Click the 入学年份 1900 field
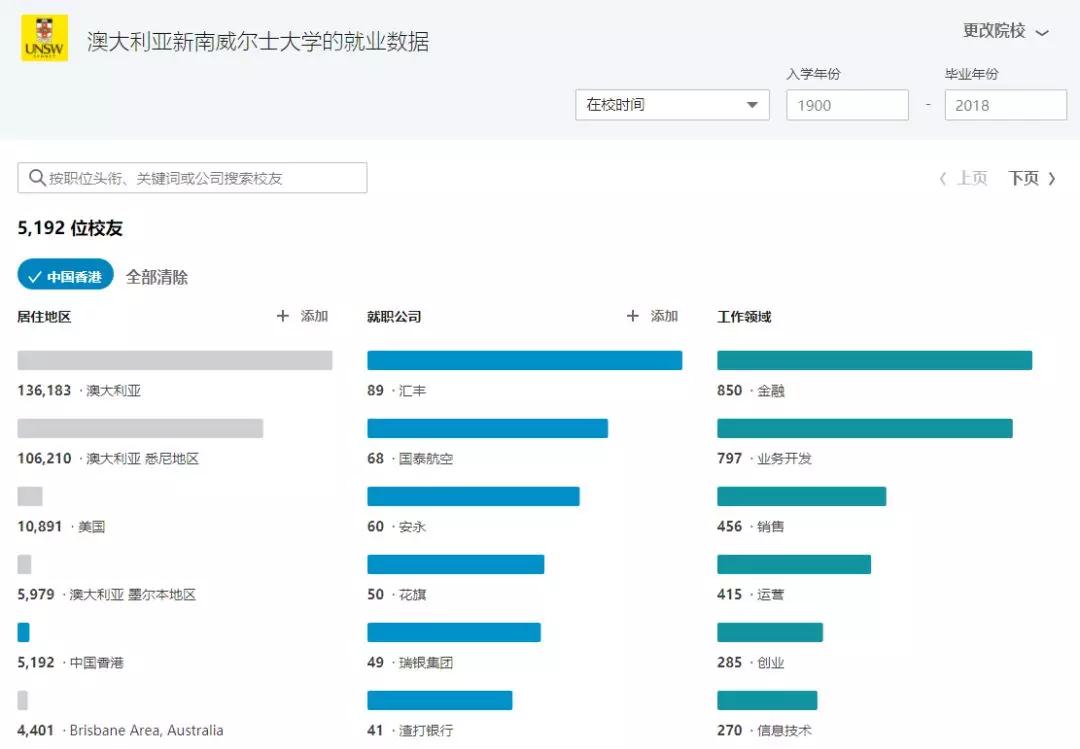The width and height of the screenshot is (1080, 749). pos(847,105)
